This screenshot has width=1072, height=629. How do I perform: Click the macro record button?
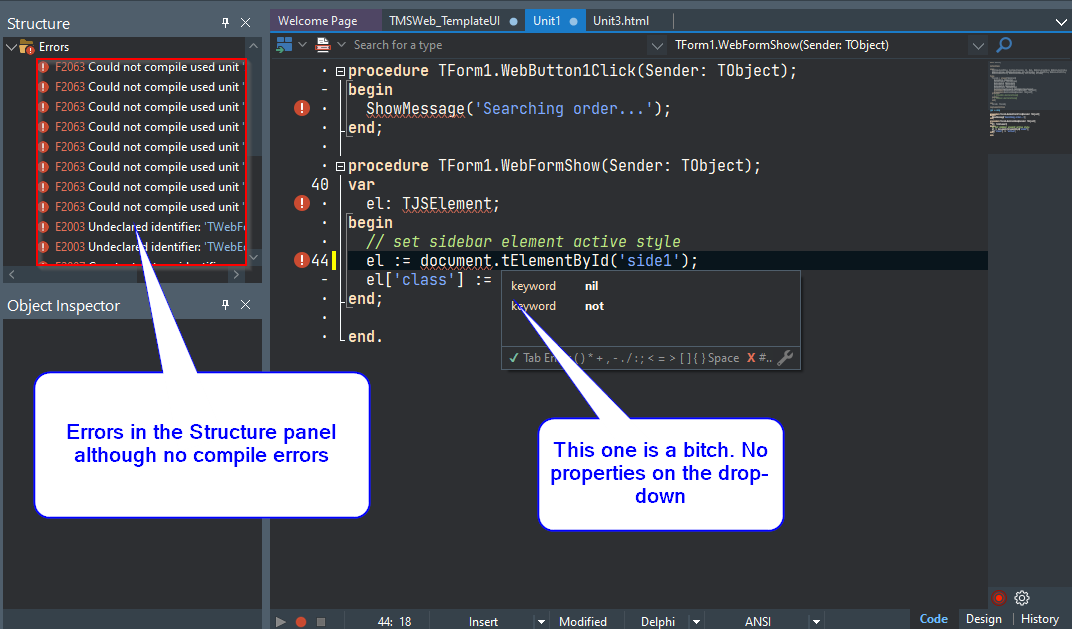coord(301,621)
